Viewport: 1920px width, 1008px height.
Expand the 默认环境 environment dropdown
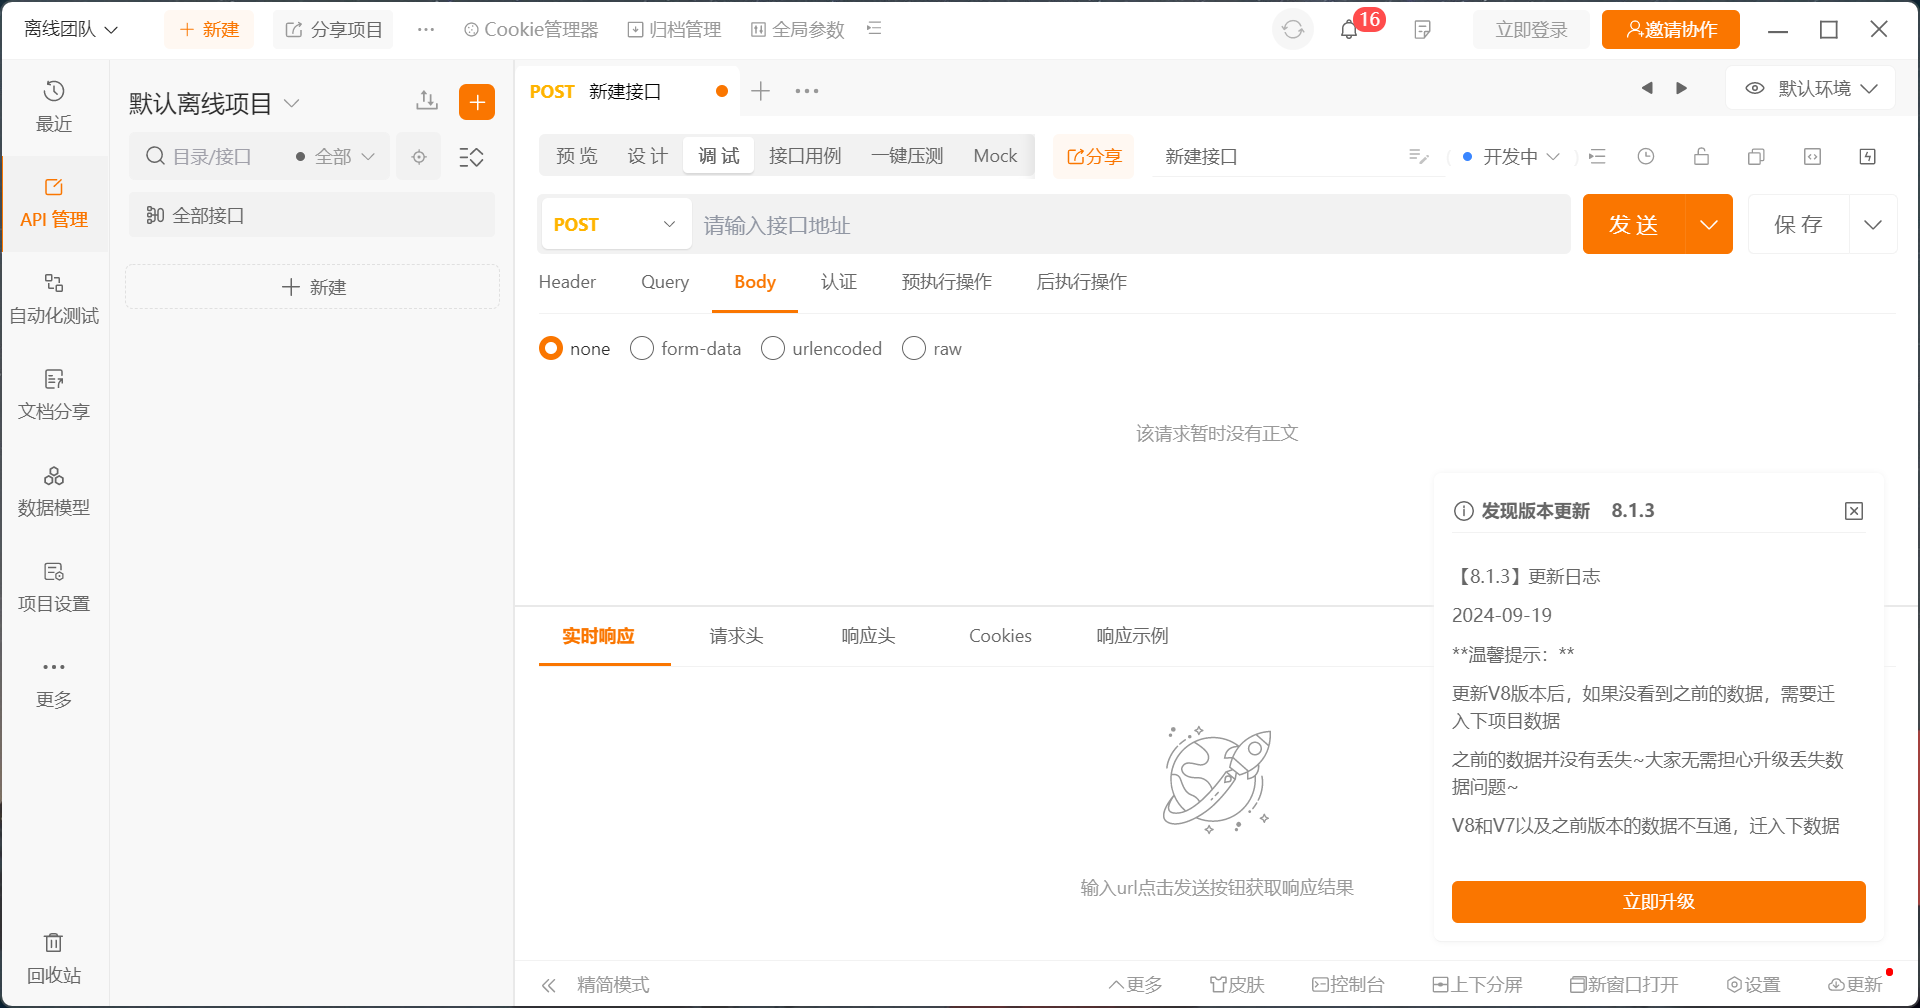[1812, 89]
